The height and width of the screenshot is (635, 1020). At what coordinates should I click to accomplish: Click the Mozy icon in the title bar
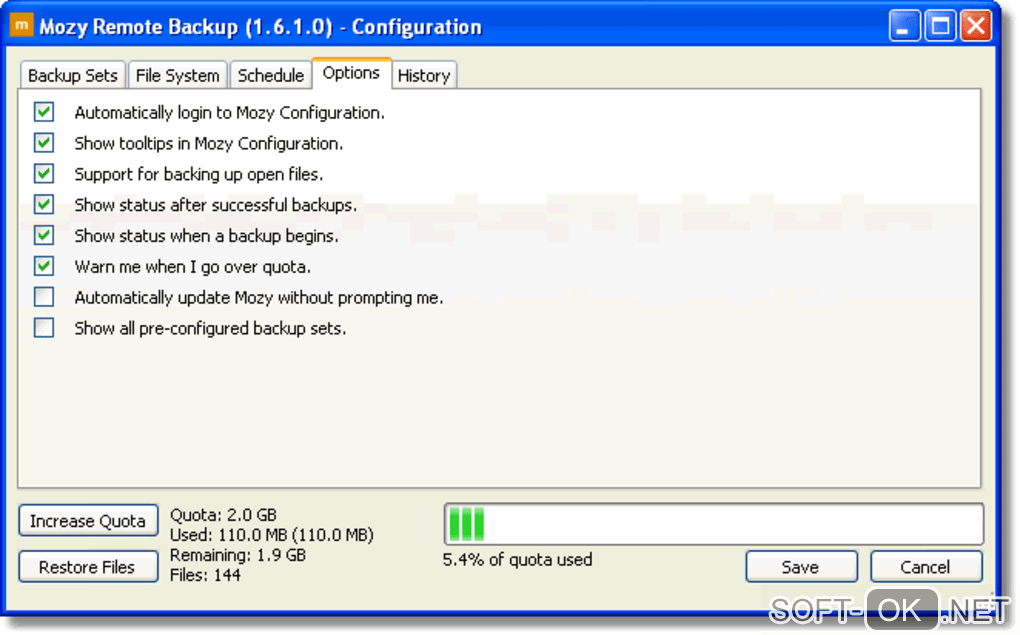(21, 26)
